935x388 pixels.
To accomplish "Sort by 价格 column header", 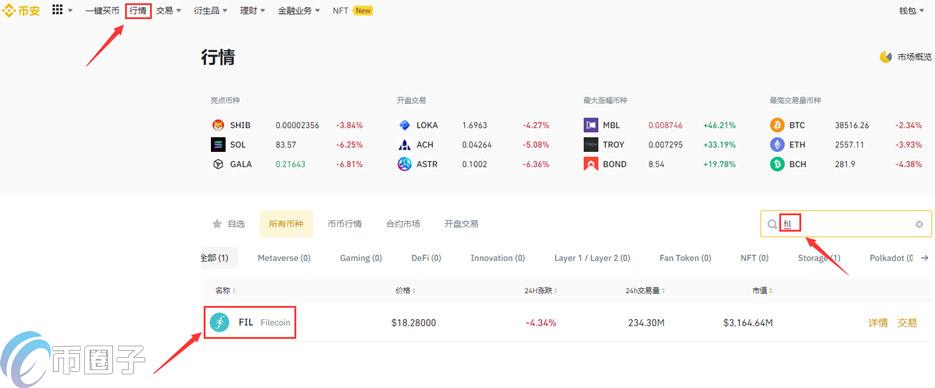I will click(x=405, y=291).
